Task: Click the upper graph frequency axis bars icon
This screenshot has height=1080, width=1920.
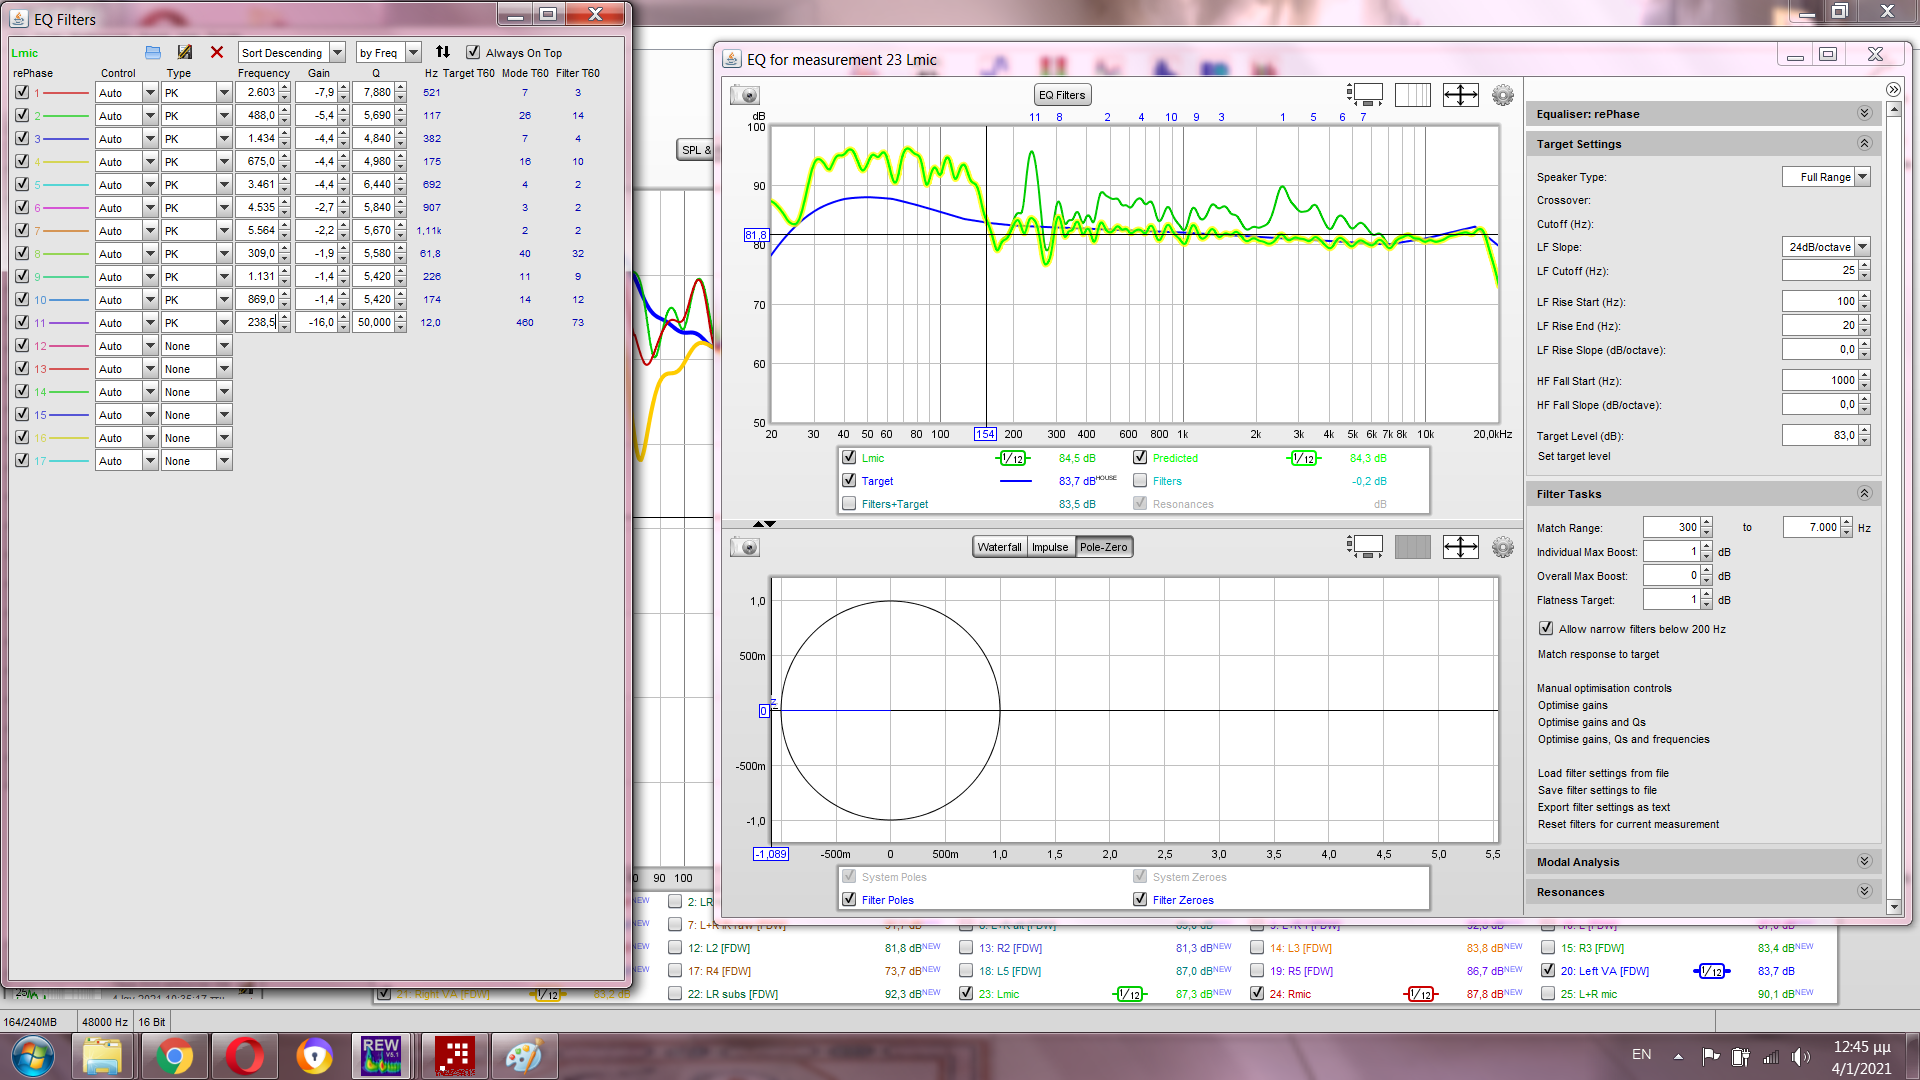Action: [1412, 95]
